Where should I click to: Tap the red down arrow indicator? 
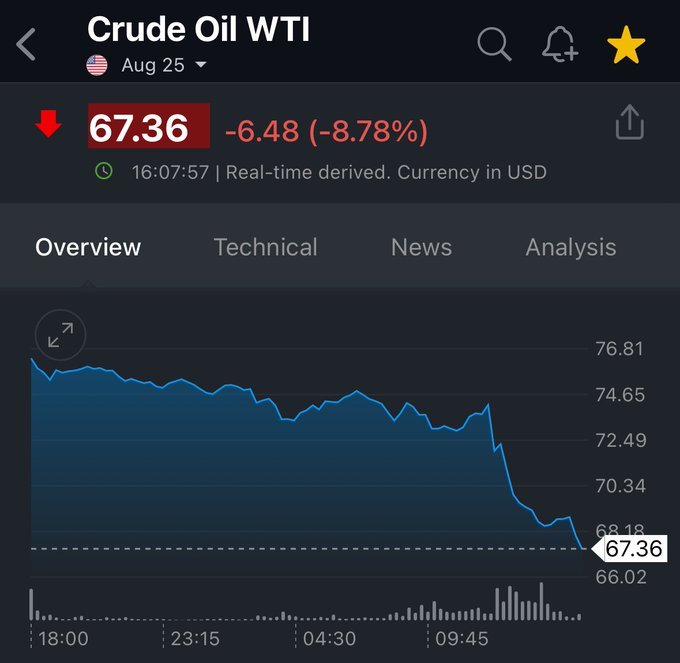click(x=48, y=124)
